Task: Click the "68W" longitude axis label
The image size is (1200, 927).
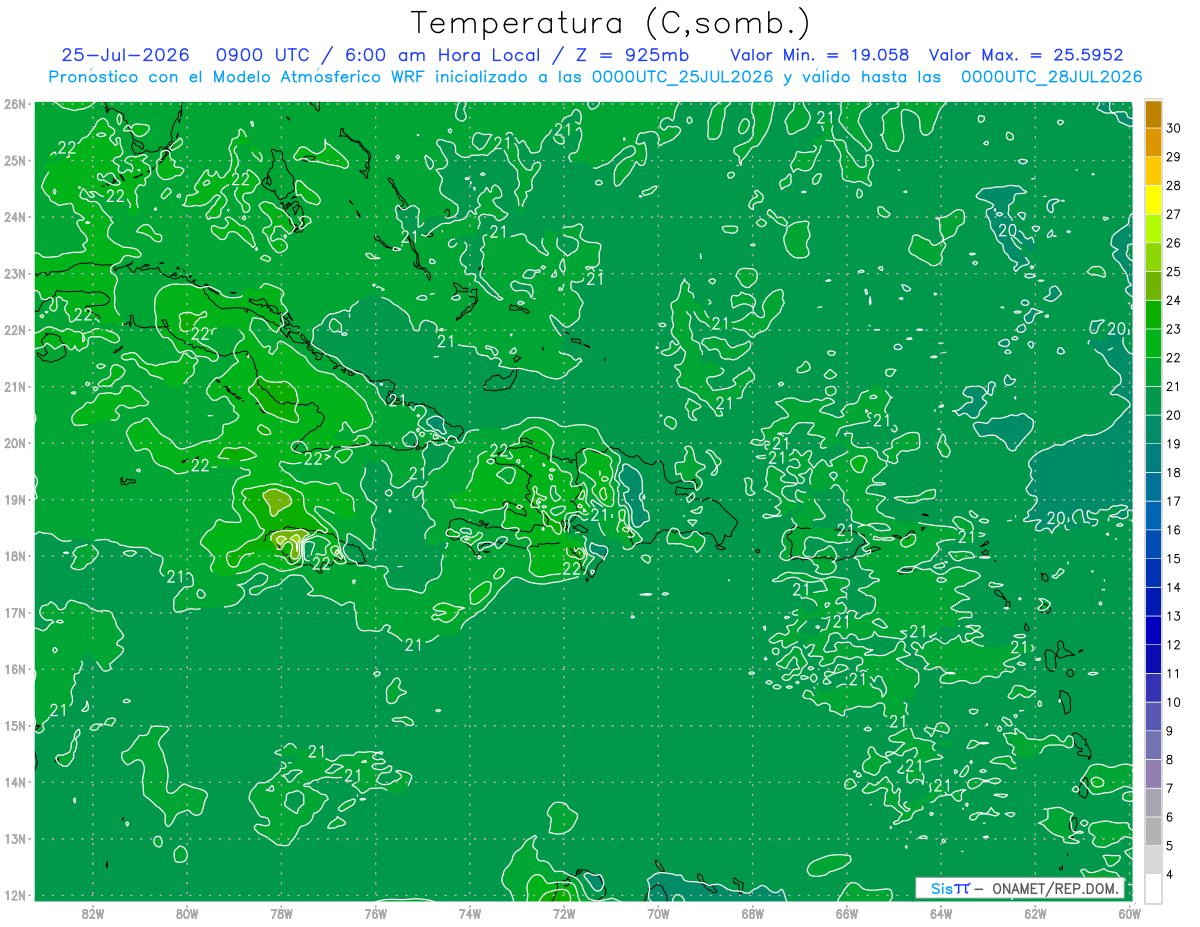Action: click(x=753, y=913)
